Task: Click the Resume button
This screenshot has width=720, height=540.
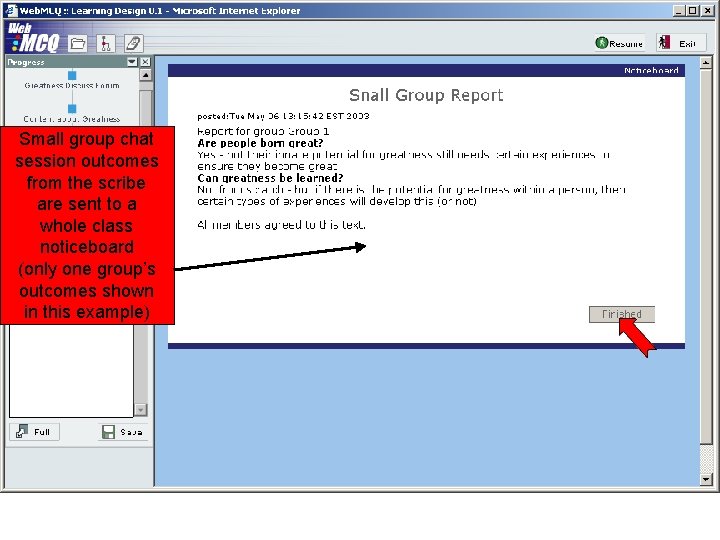Action: point(619,43)
